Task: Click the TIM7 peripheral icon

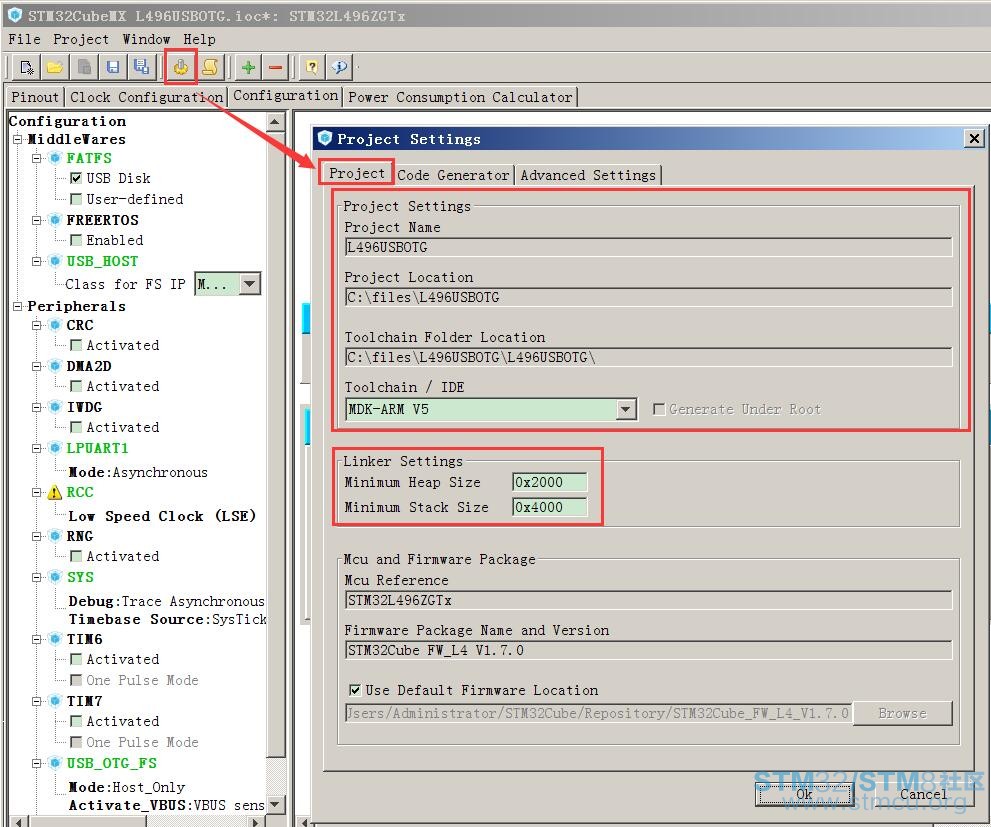Action: [x=55, y=701]
